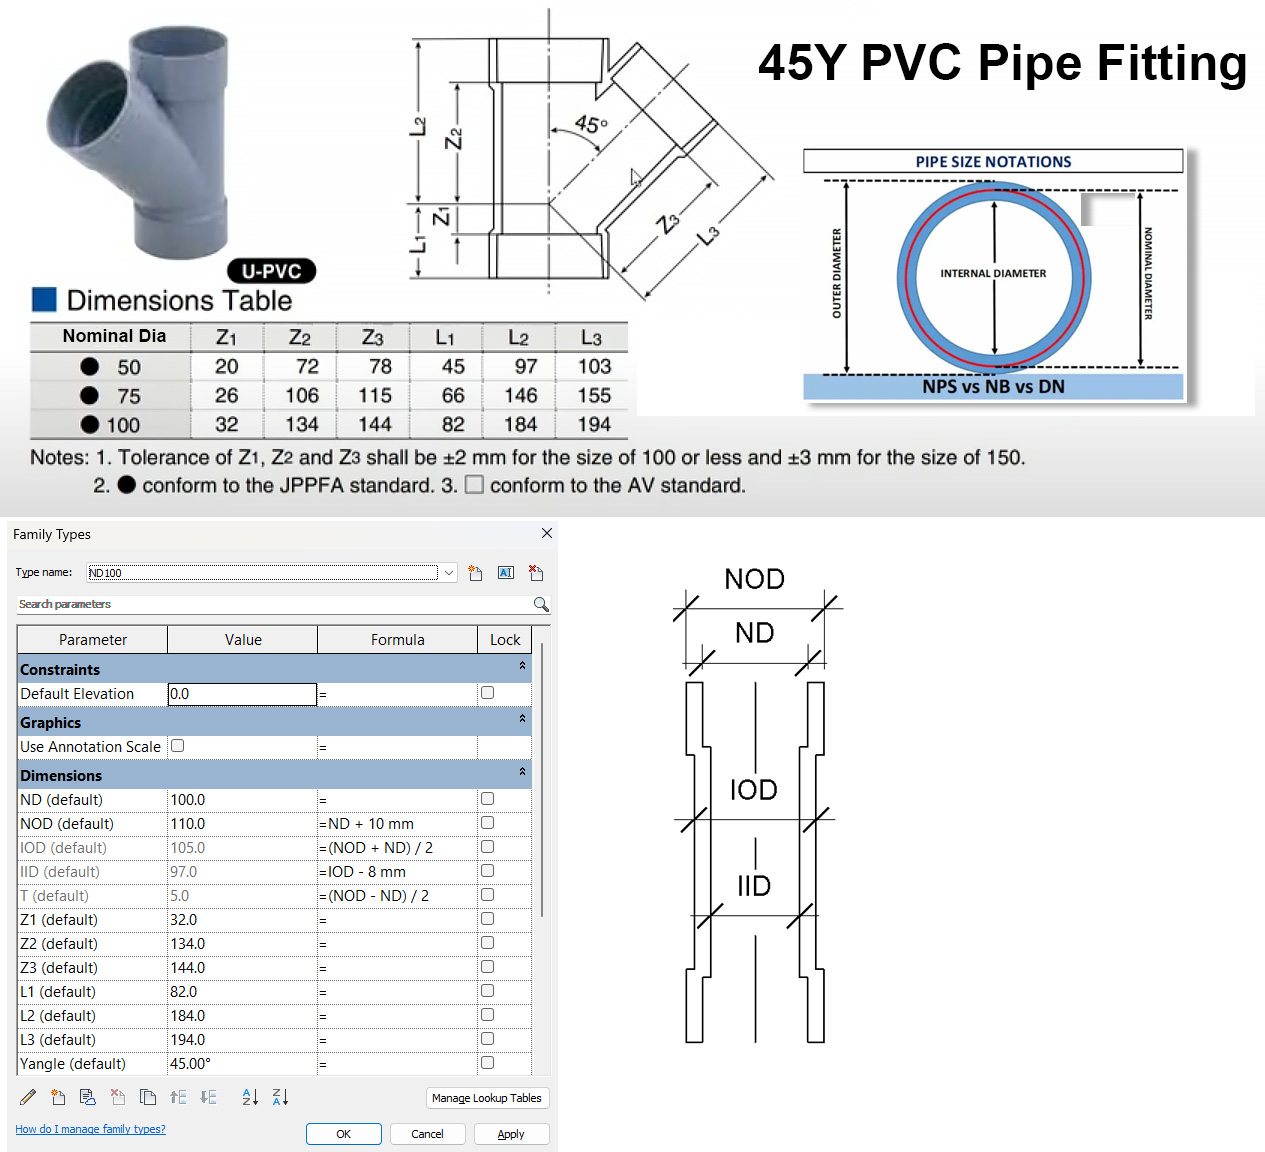1265x1152 pixels.
Task: Sort parameters in descending Z-A order
Action: pyautogui.click(x=280, y=1097)
